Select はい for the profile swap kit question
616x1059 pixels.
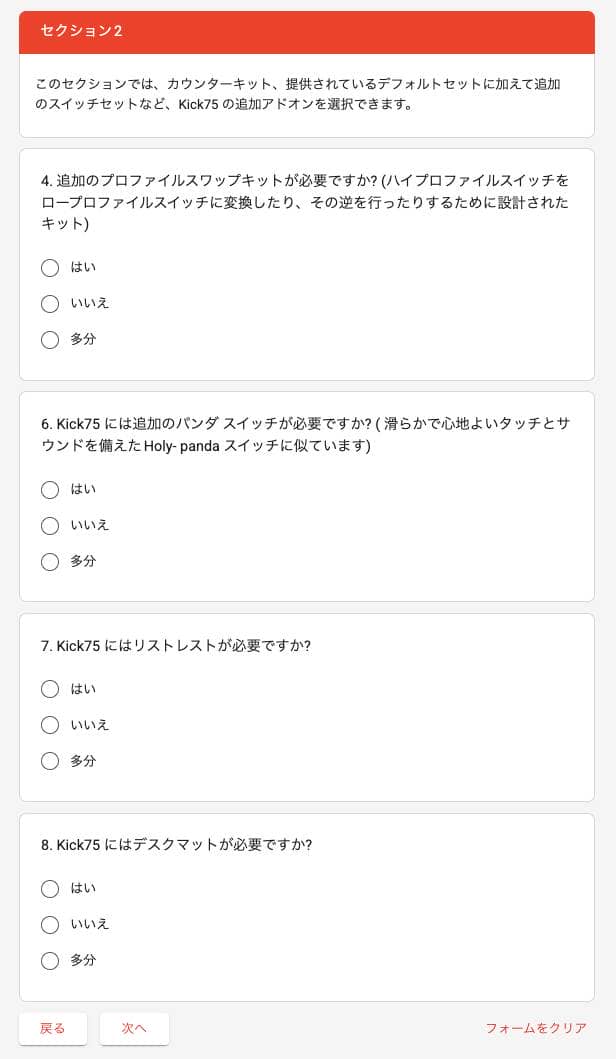click(x=50, y=268)
